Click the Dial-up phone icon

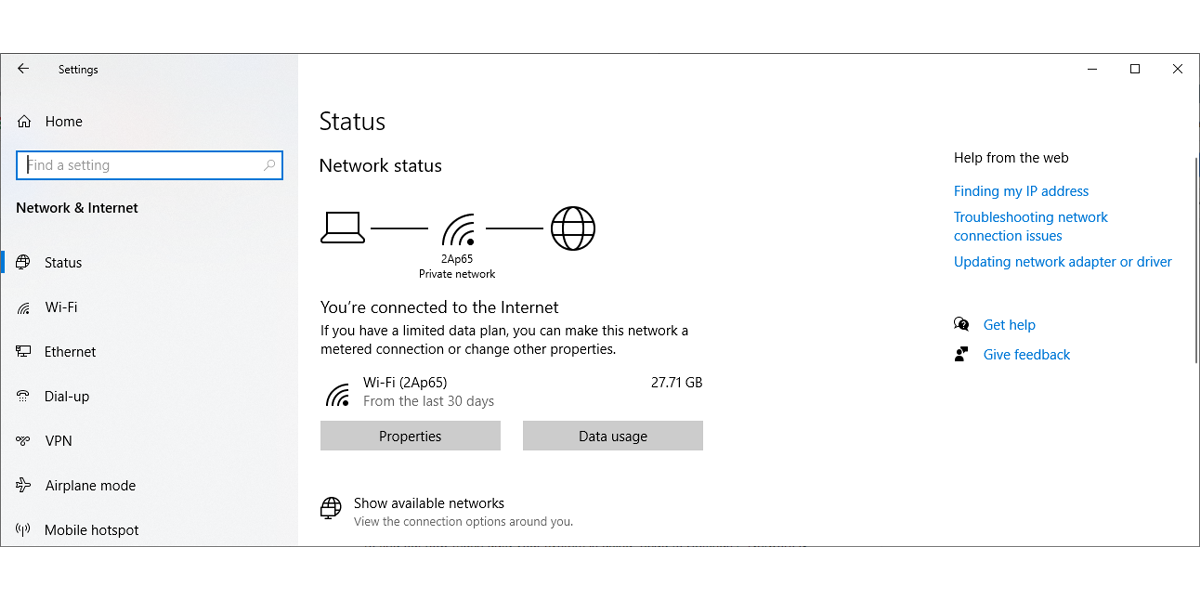(x=22, y=396)
